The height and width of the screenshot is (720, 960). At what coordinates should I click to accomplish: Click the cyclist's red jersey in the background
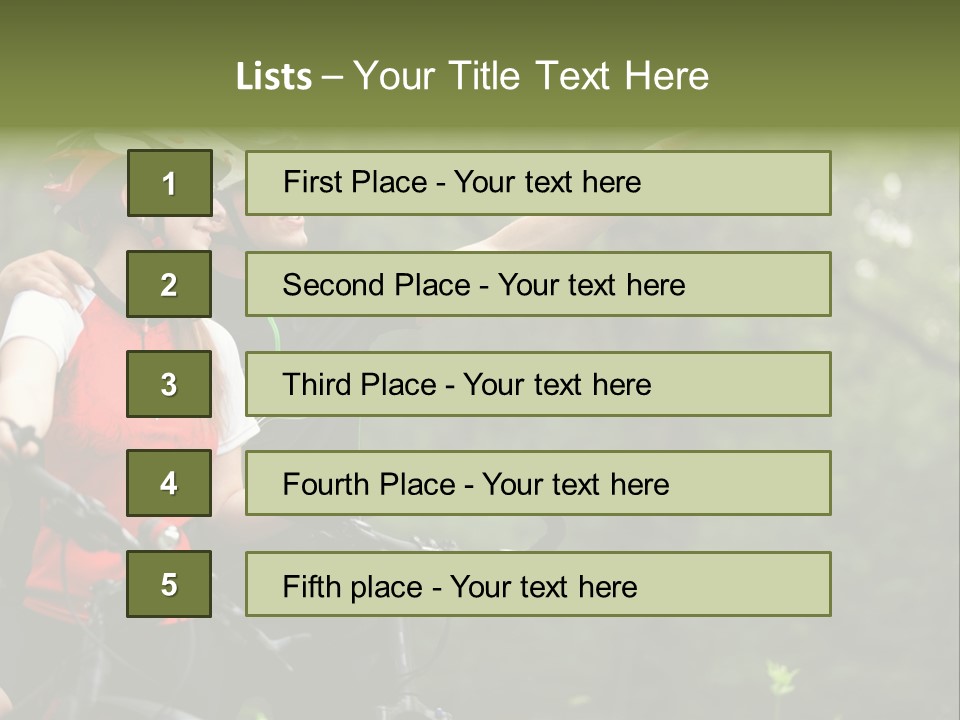(80, 400)
